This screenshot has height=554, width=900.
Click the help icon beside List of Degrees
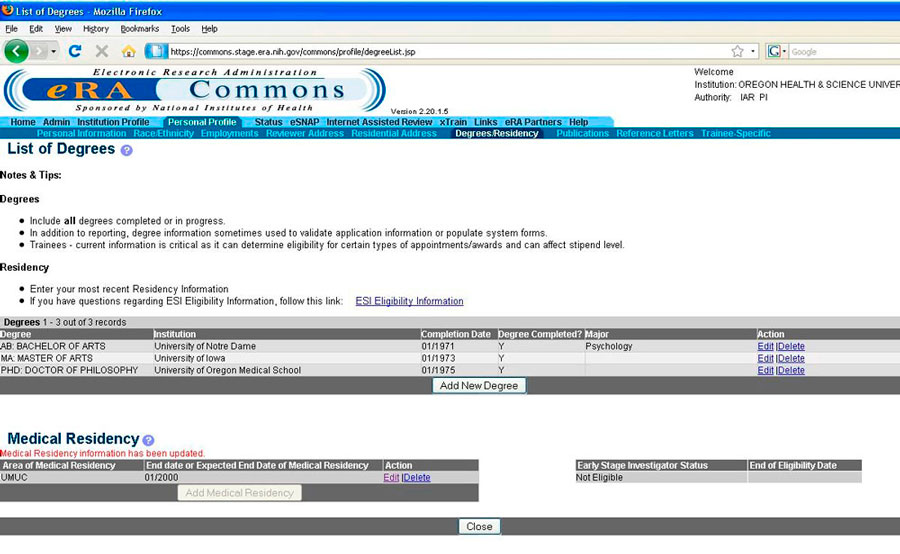click(126, 150)
